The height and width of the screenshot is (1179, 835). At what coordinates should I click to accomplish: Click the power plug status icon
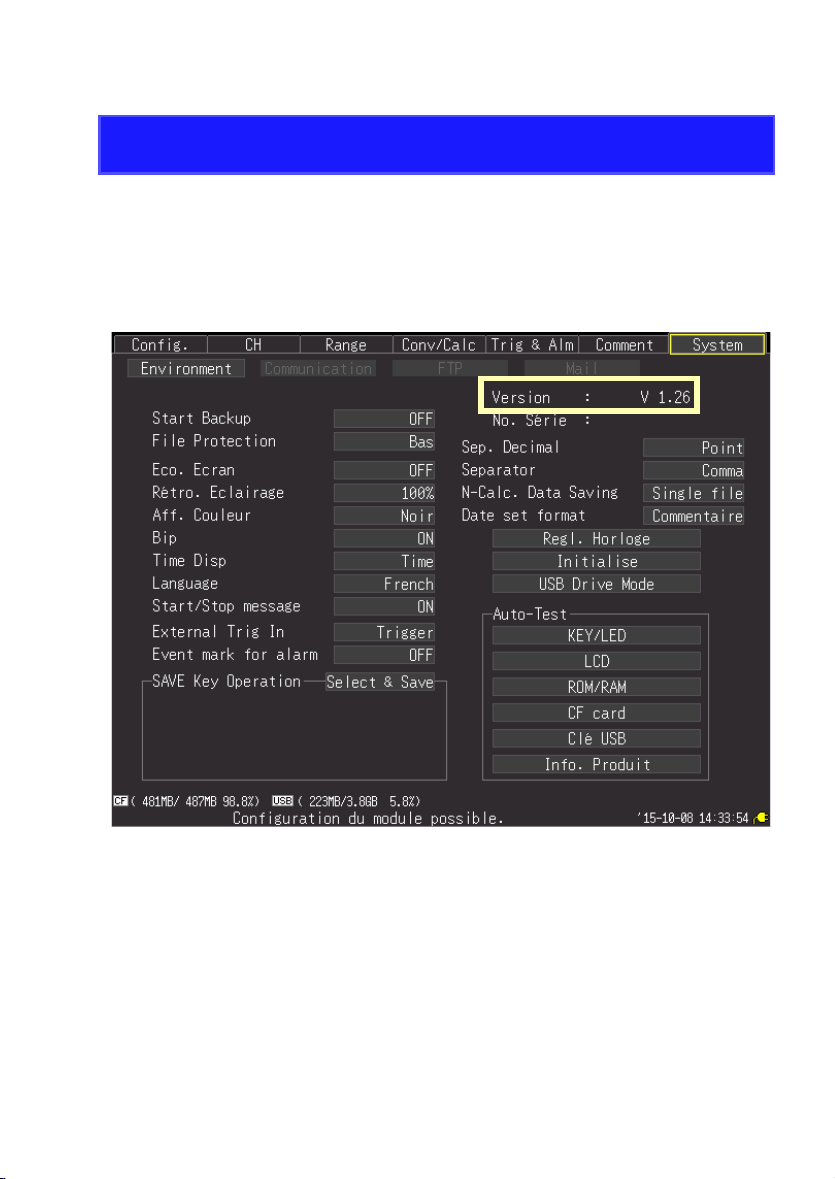pyautogui.click(x=761, y=818)
